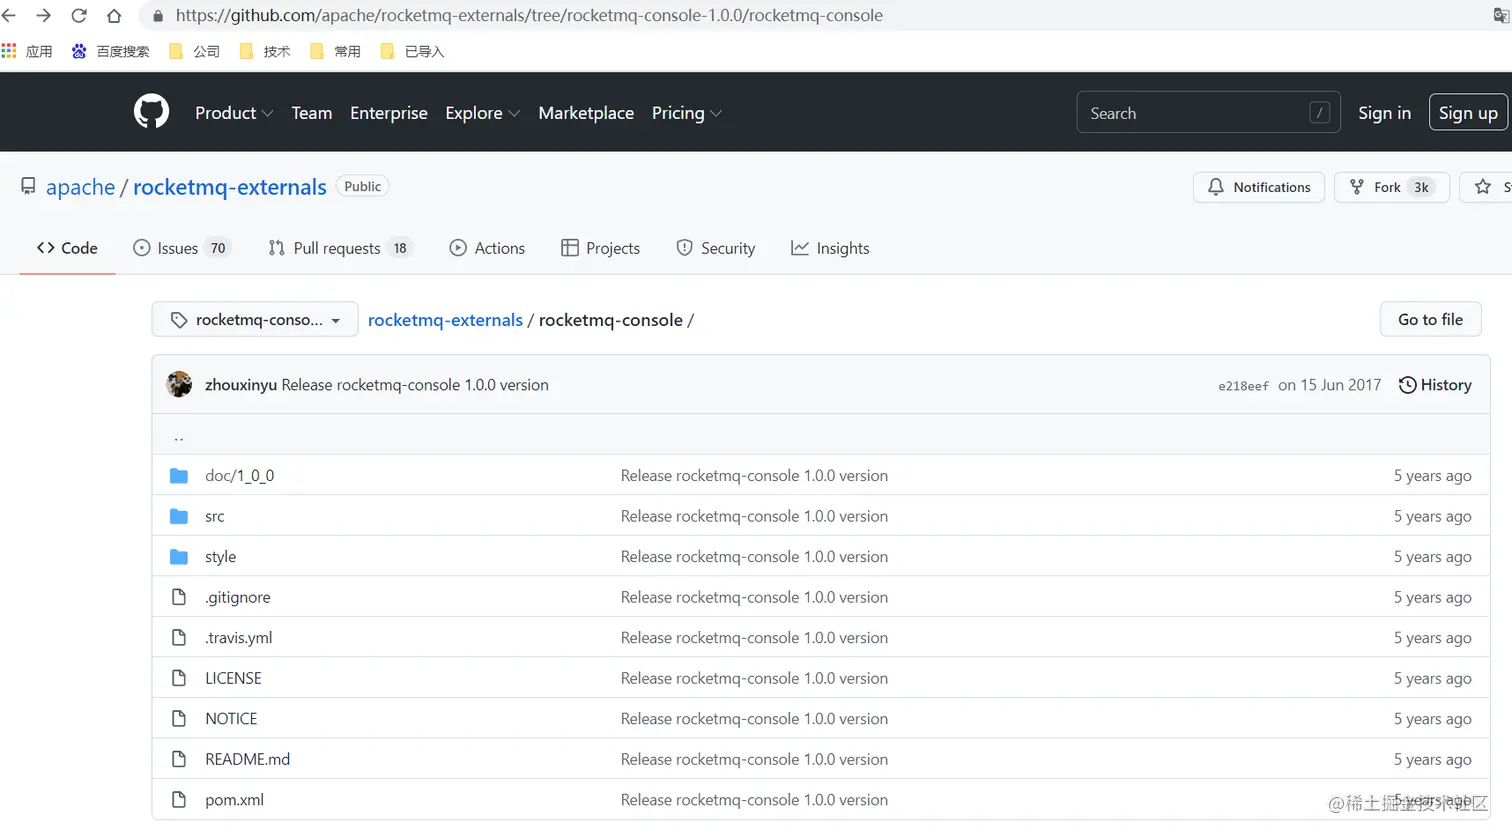1512x837 pixels.
Task: Switch to the Security tab
Action: coord(716,248)
